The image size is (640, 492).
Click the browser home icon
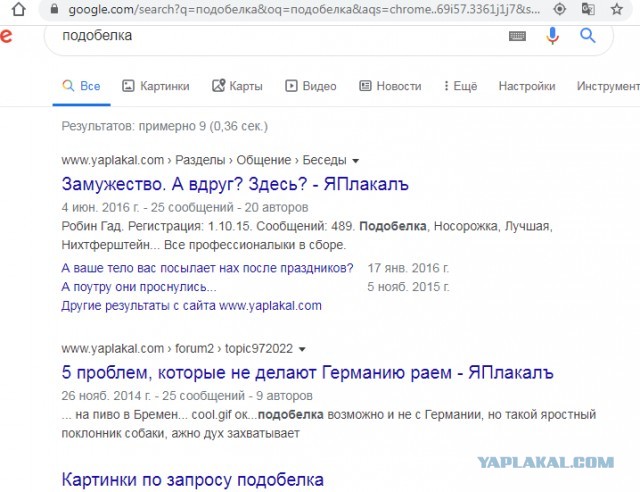pos(18,9)
